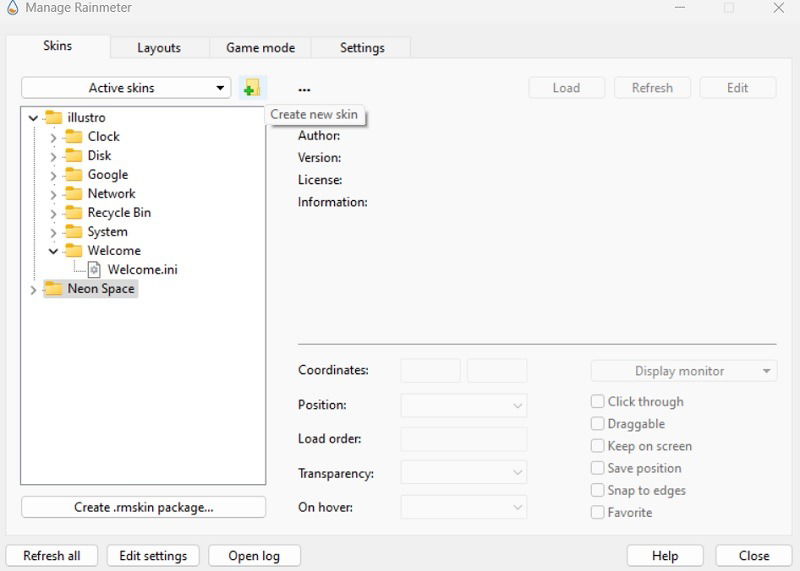Select the Network tree label

112,193
